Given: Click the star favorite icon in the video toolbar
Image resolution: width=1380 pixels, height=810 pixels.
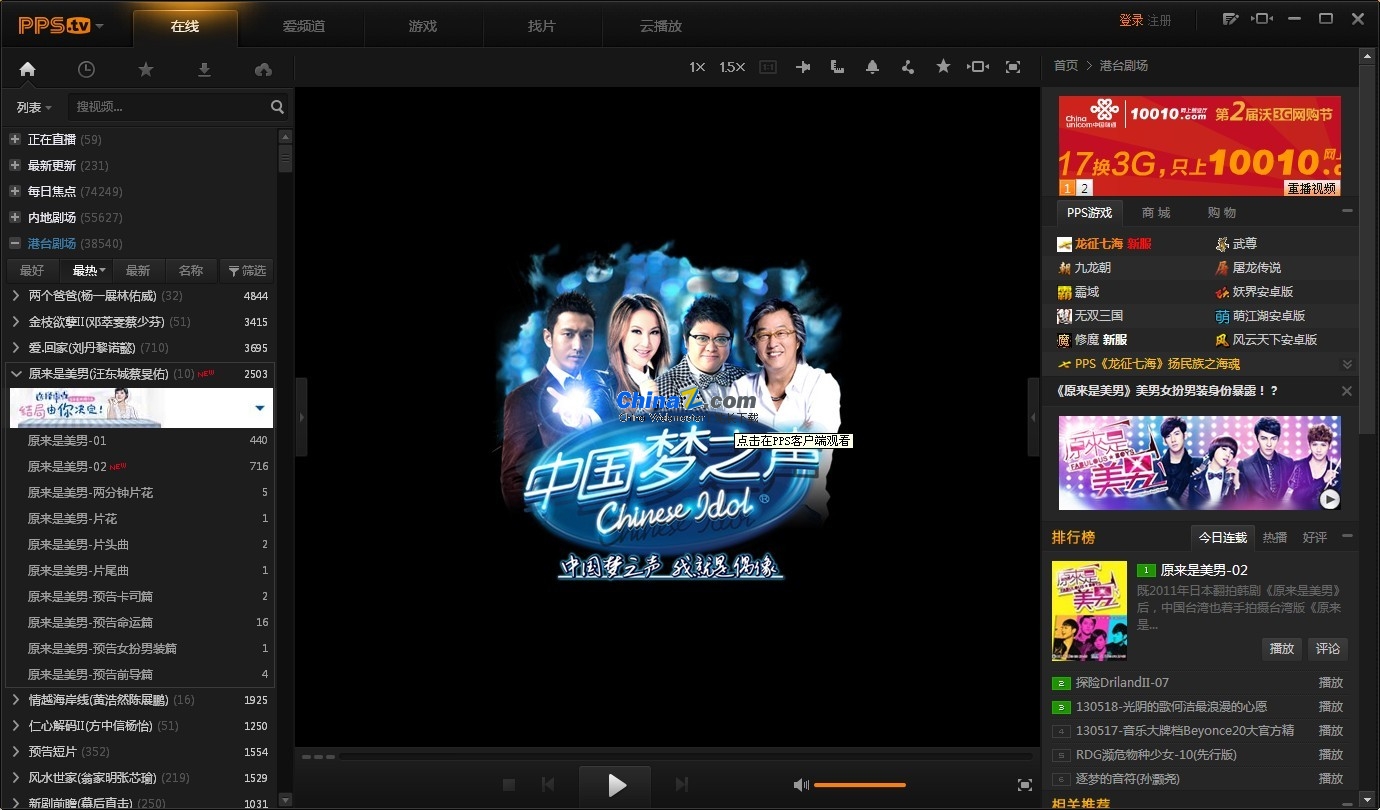Looking at the screenshot, I should [x=943, y=67].
